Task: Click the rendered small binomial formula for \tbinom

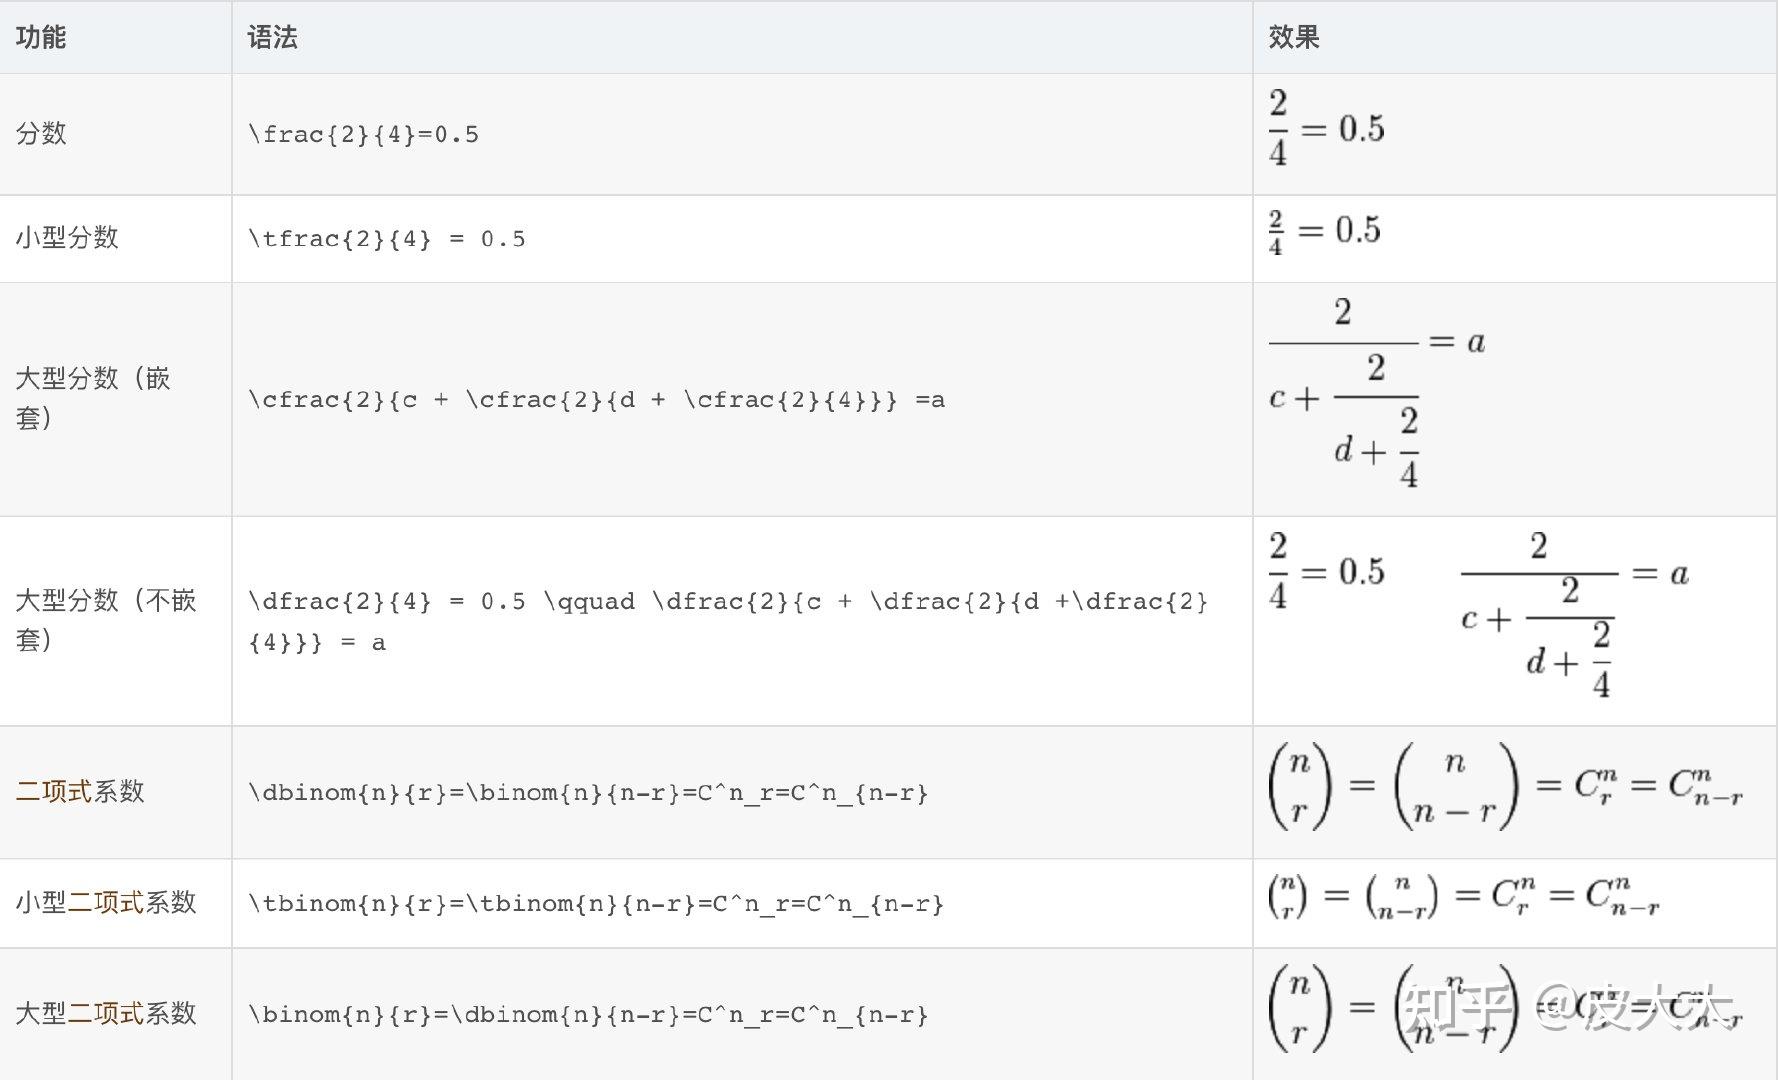Action: pyautogui.click(x=1464, y=895)
